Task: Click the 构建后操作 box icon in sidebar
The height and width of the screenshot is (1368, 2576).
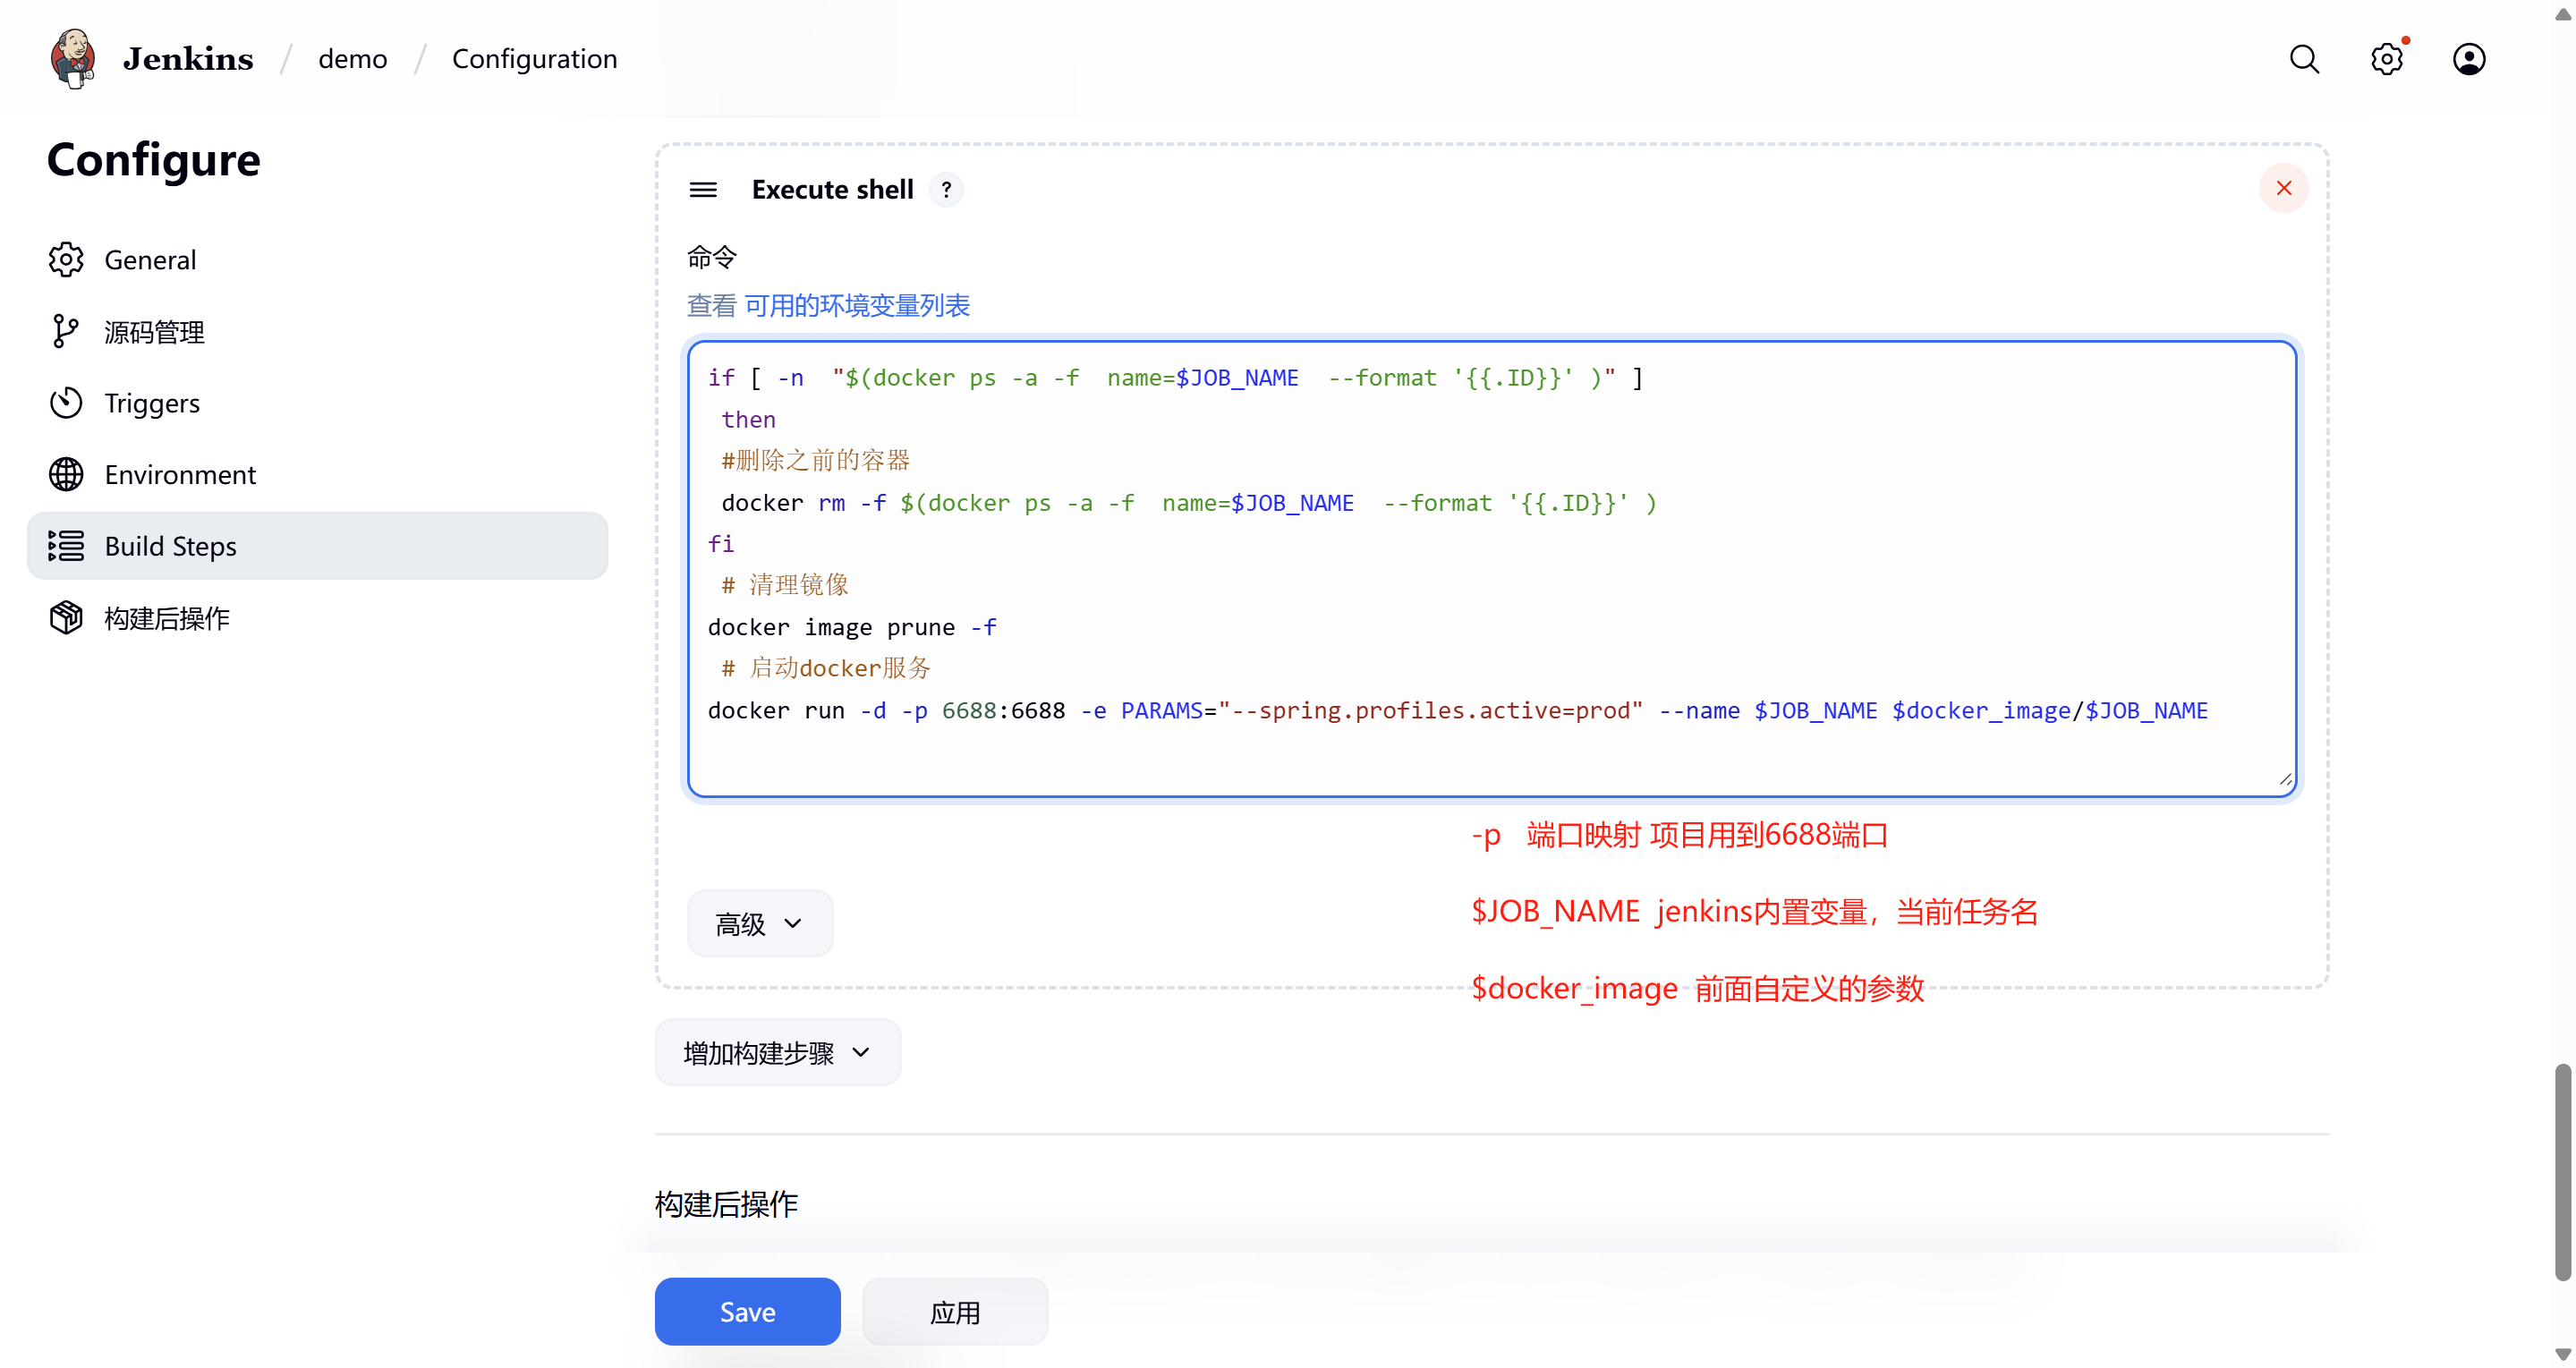Action: click(x=66, y=618)
